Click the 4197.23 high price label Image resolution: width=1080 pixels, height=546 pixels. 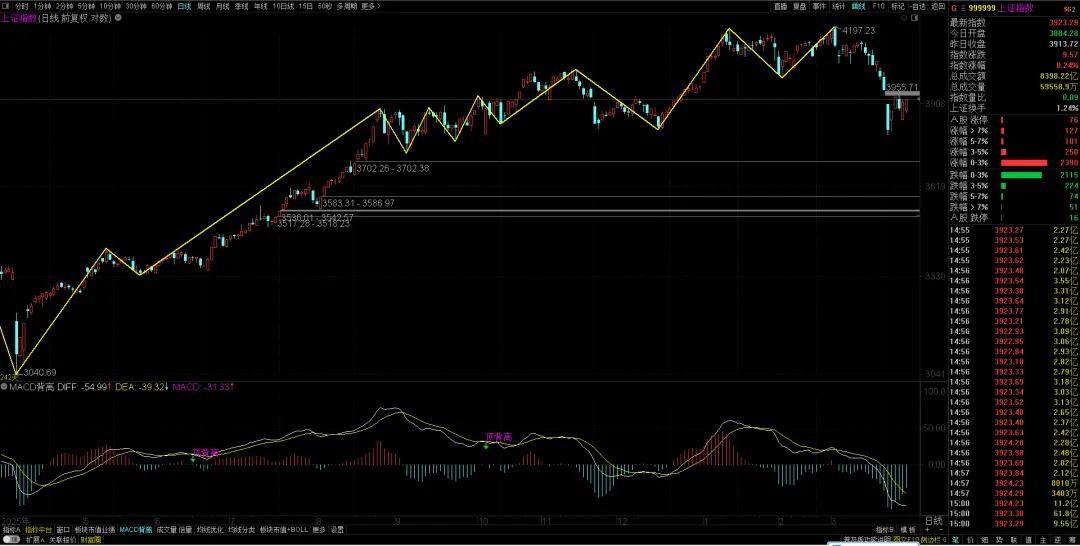858,30
